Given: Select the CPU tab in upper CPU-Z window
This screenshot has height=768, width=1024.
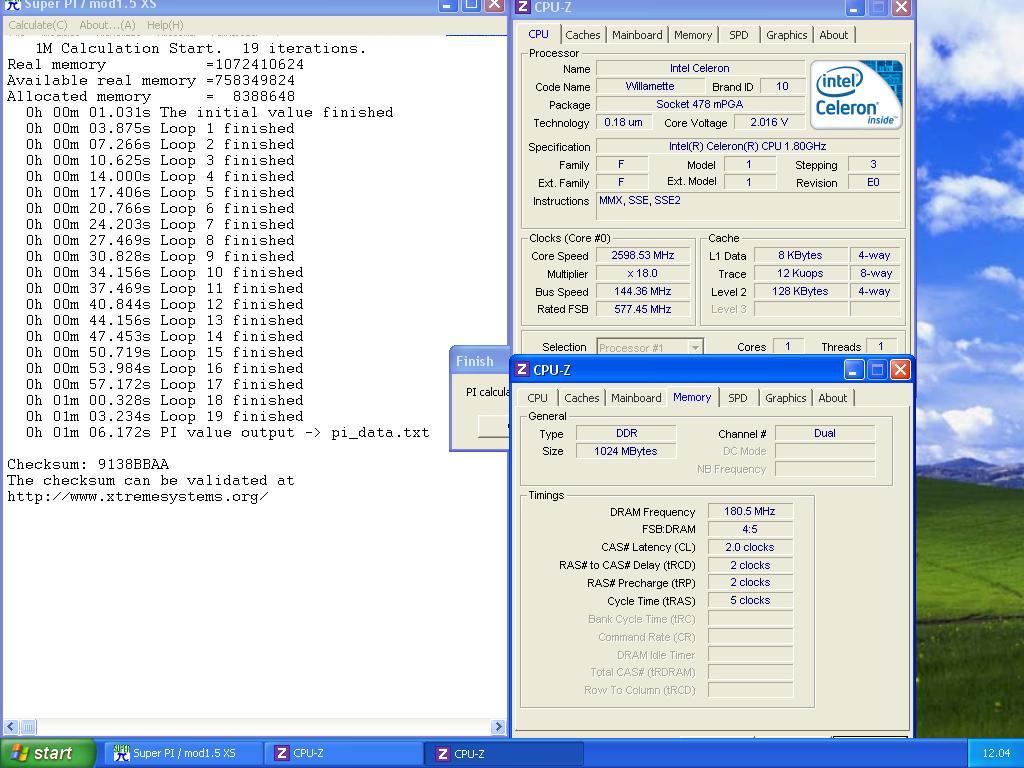Looking at the screenshot, I should [538, 34].
